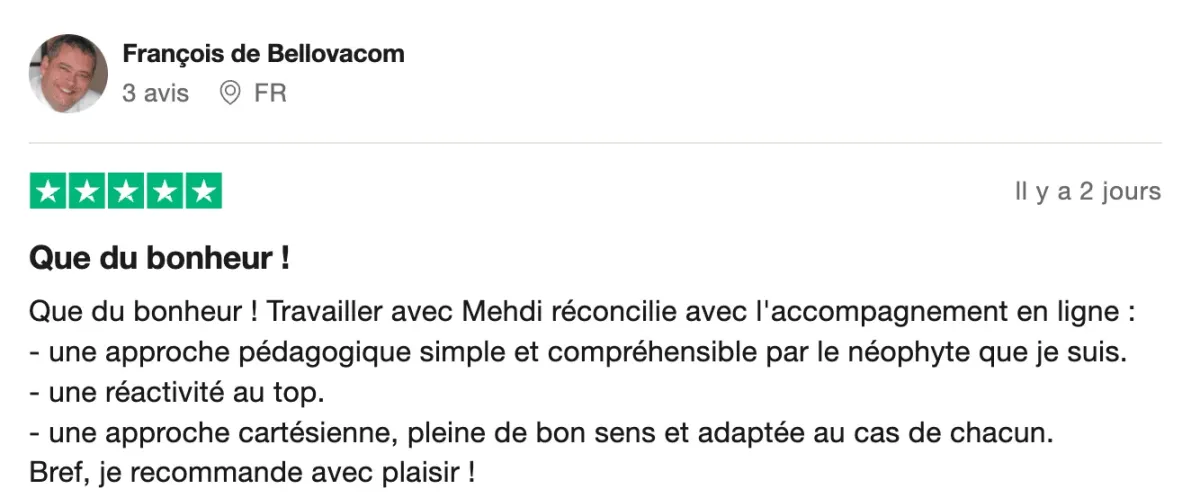Click the second green rating star

click(87, 191)
